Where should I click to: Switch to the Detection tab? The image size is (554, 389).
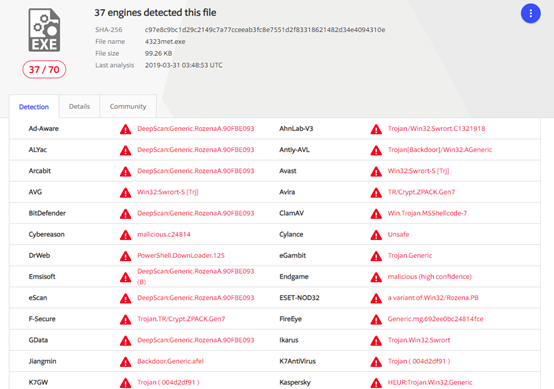tap(34, 107)
